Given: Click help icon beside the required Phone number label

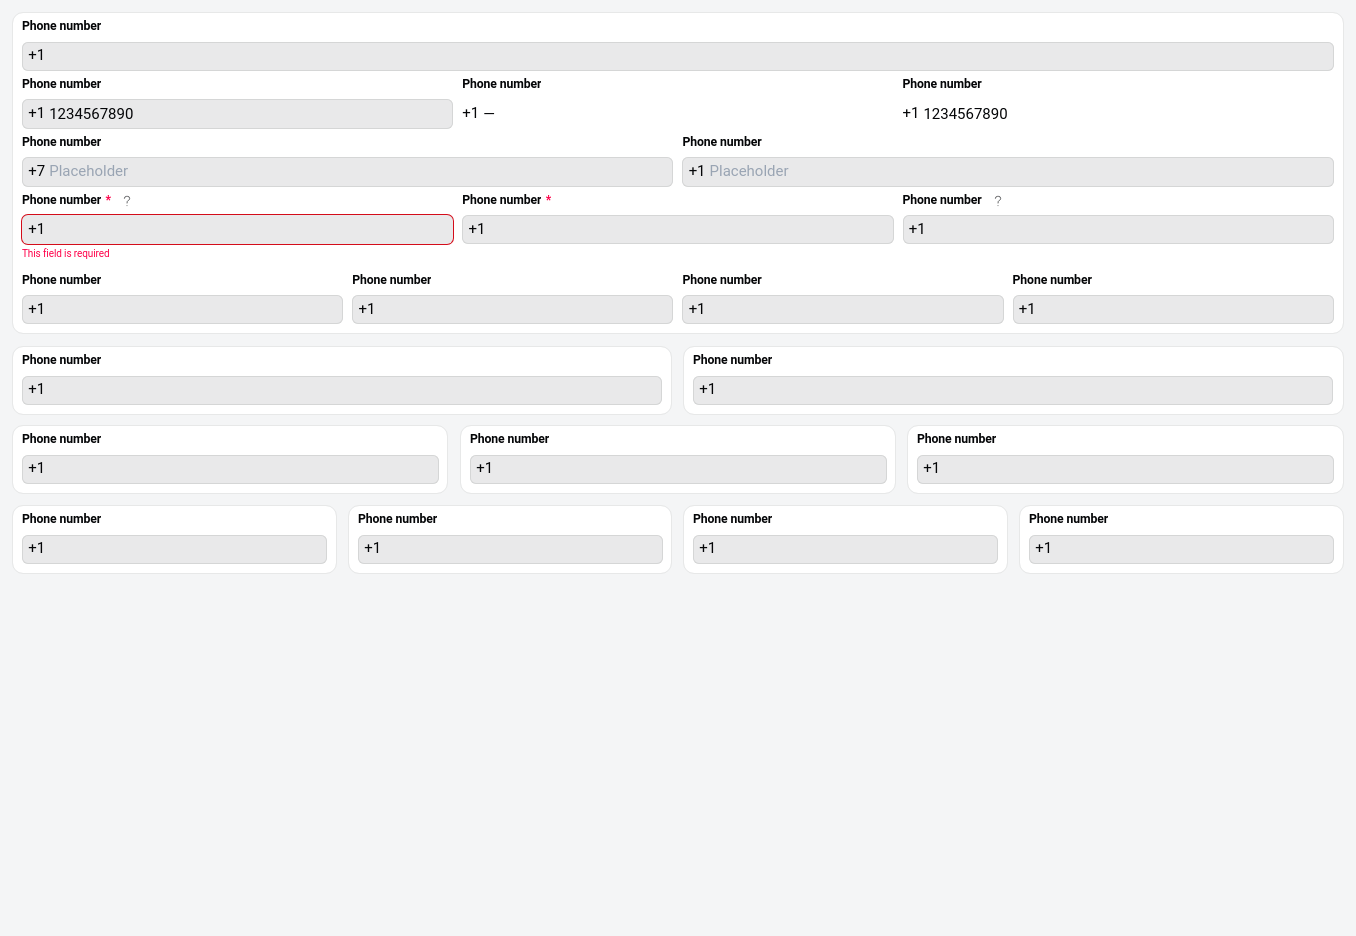Looking at the screenshot, I should point(127,201).
